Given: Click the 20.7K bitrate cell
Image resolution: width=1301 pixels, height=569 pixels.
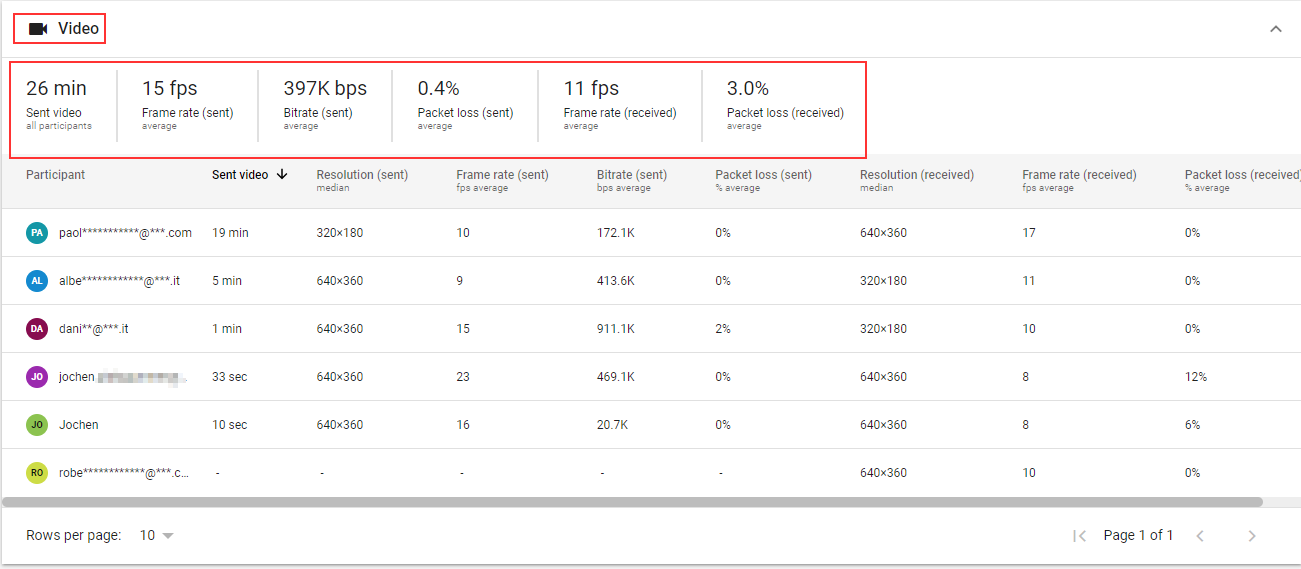Looking at the screenshot, I should pyautogui.click(x=612, y=425).
